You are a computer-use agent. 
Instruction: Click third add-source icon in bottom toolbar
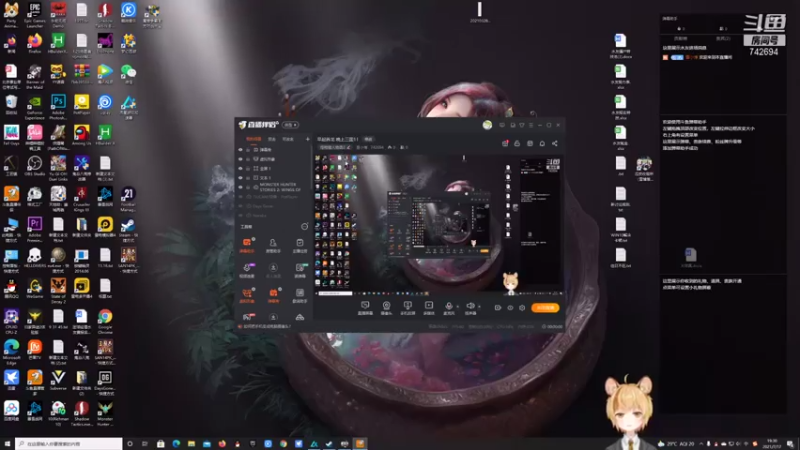coord(407,308)
